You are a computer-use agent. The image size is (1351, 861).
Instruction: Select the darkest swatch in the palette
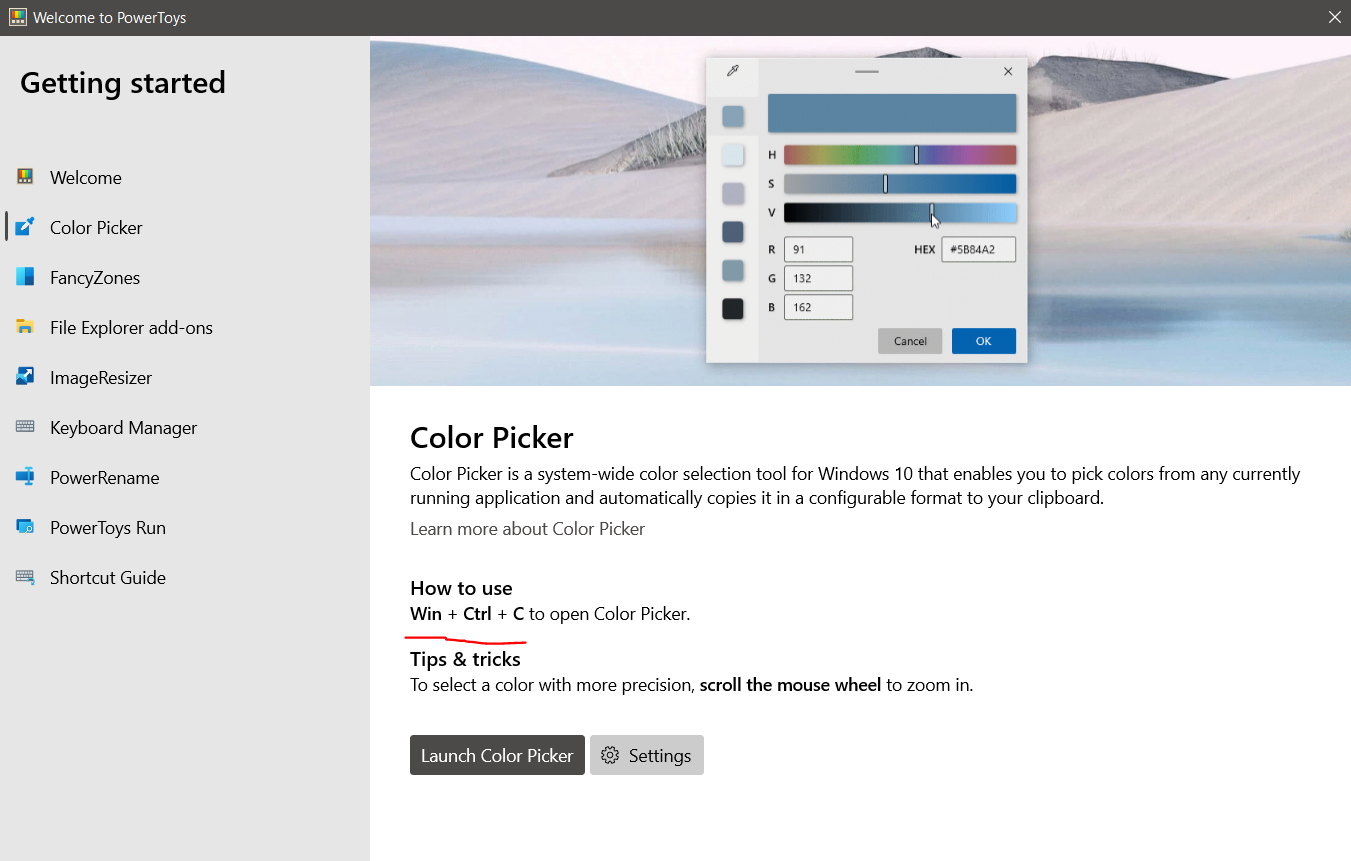[x=732, y=308]
